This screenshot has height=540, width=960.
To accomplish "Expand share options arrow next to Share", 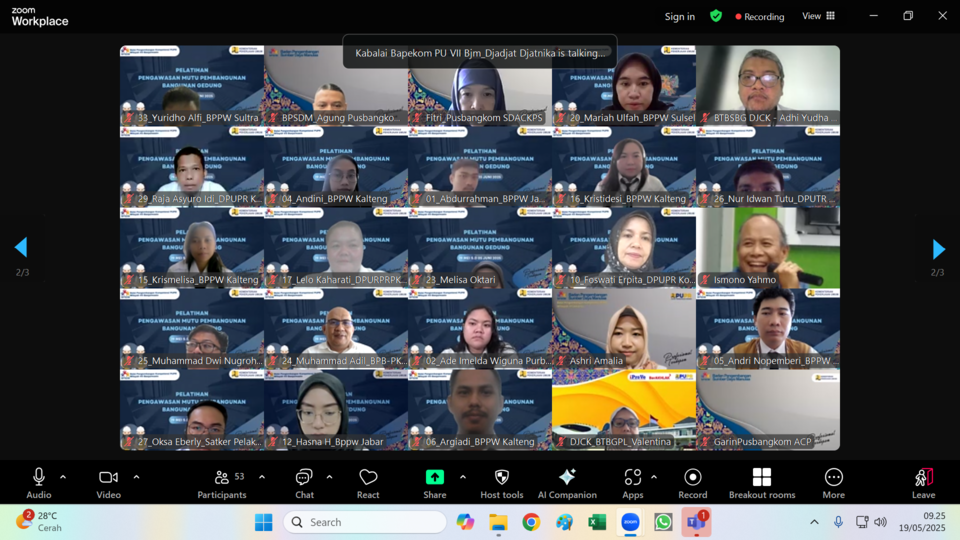I will click(462, 477).
